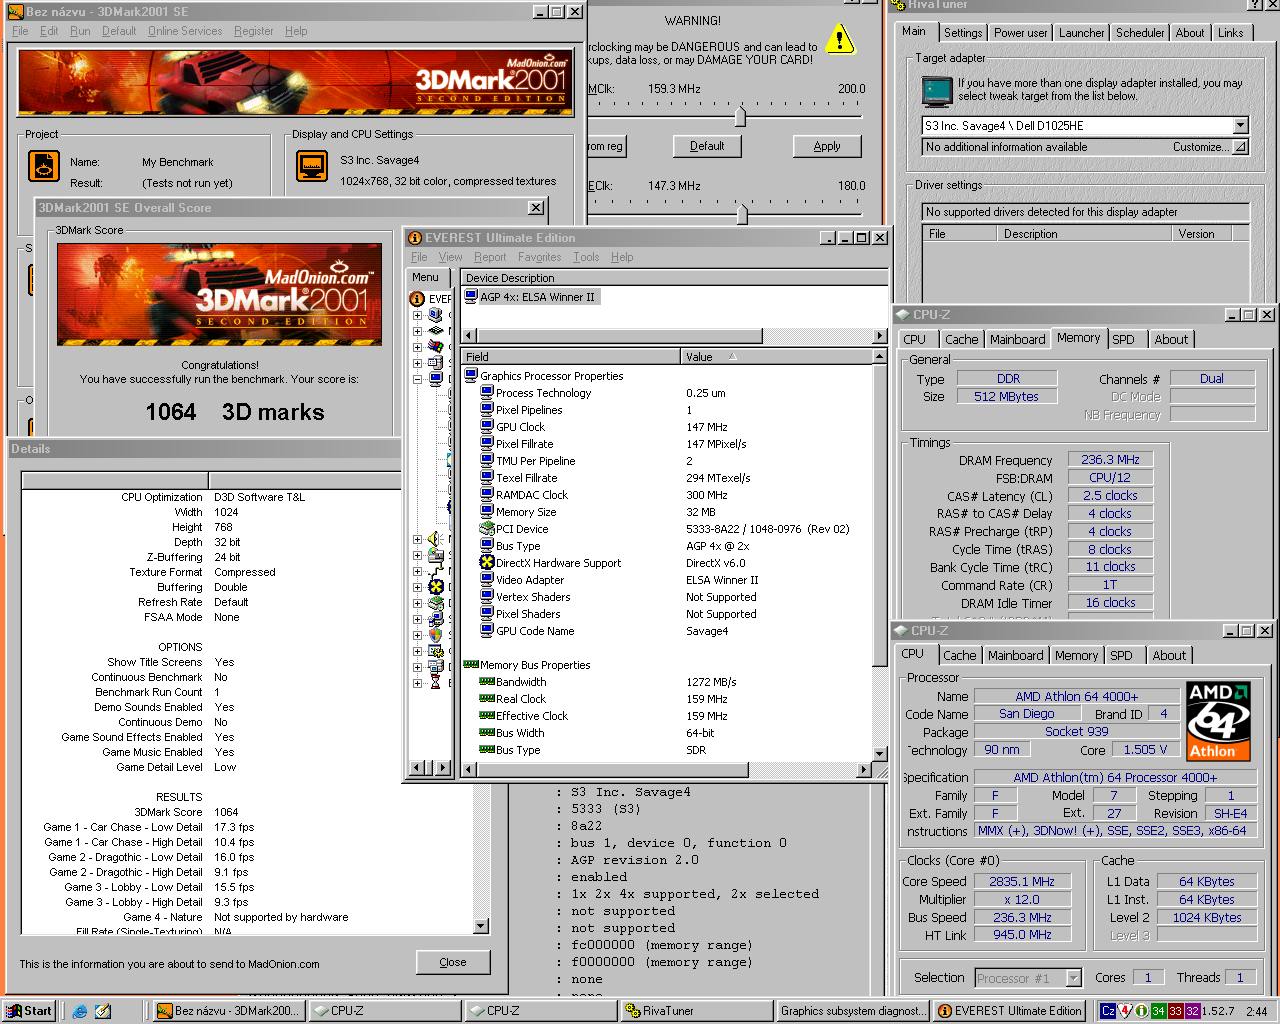Open the Menu tab in EVEREST sidebar
The width and height of the screenshot is (1280, 1024).
pos(425,277)
